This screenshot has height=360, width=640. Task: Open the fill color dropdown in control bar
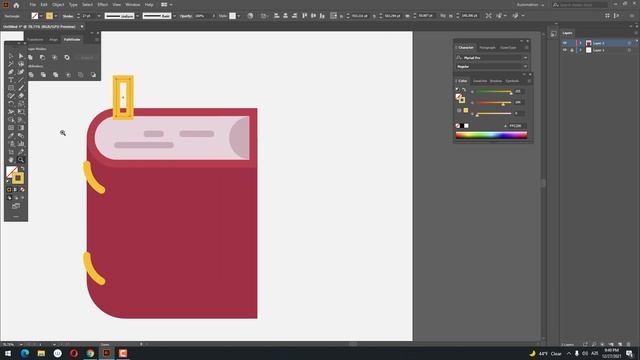pyautogui.click(x=41, y=16)
